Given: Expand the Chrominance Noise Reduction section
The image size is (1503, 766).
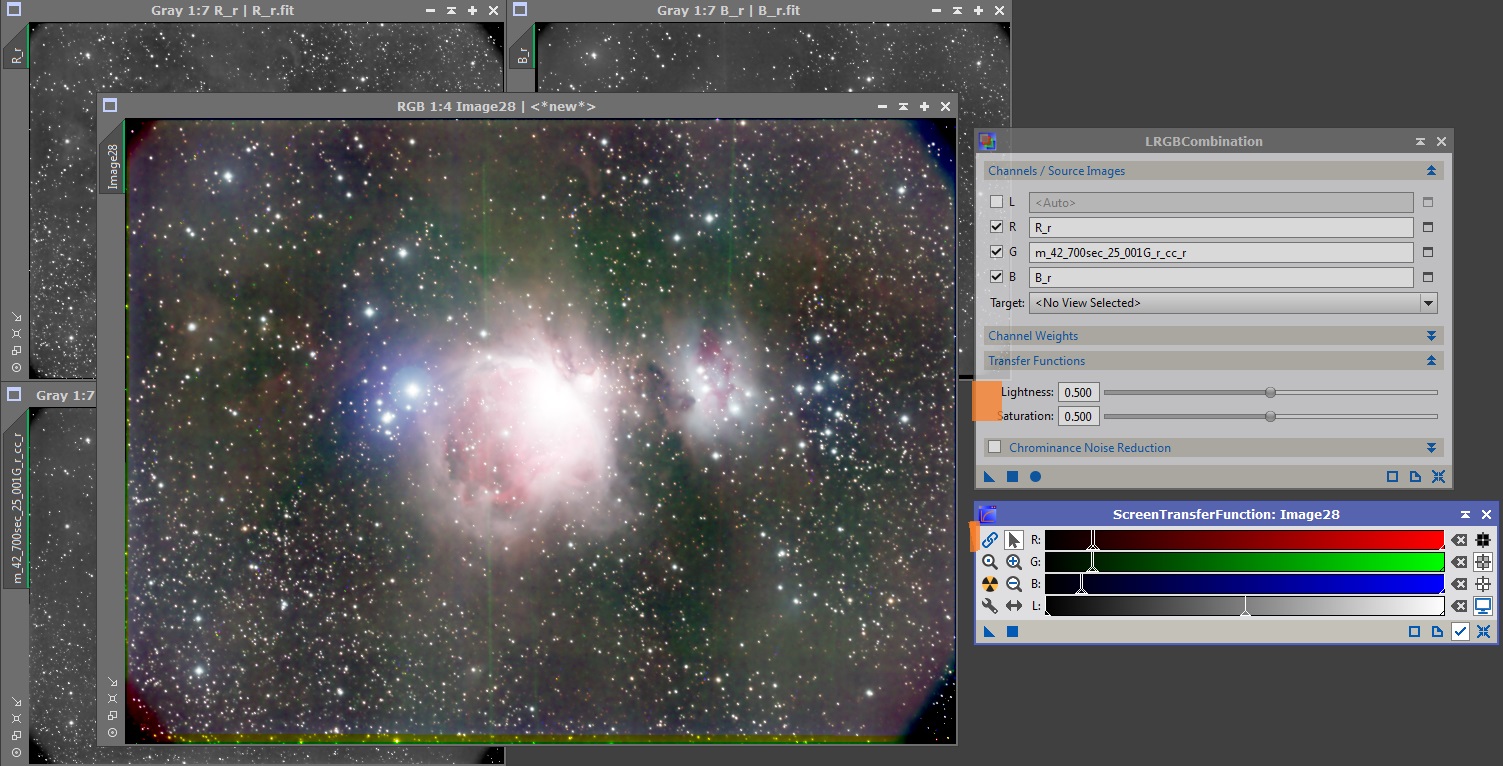Looking at the screenshot, I should (x=1431, y=448).
